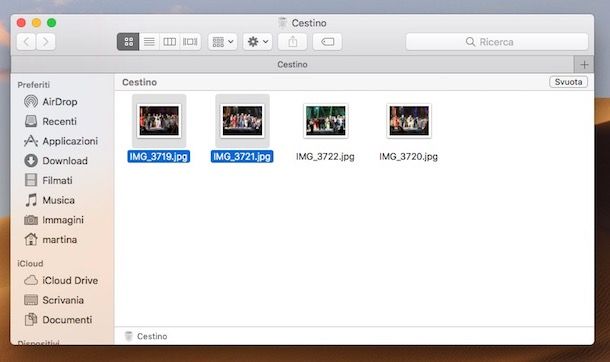Click the IMG_3719.jpg file name label
Image resolution: width=610 pixels, height=362 pixels.
159,157
